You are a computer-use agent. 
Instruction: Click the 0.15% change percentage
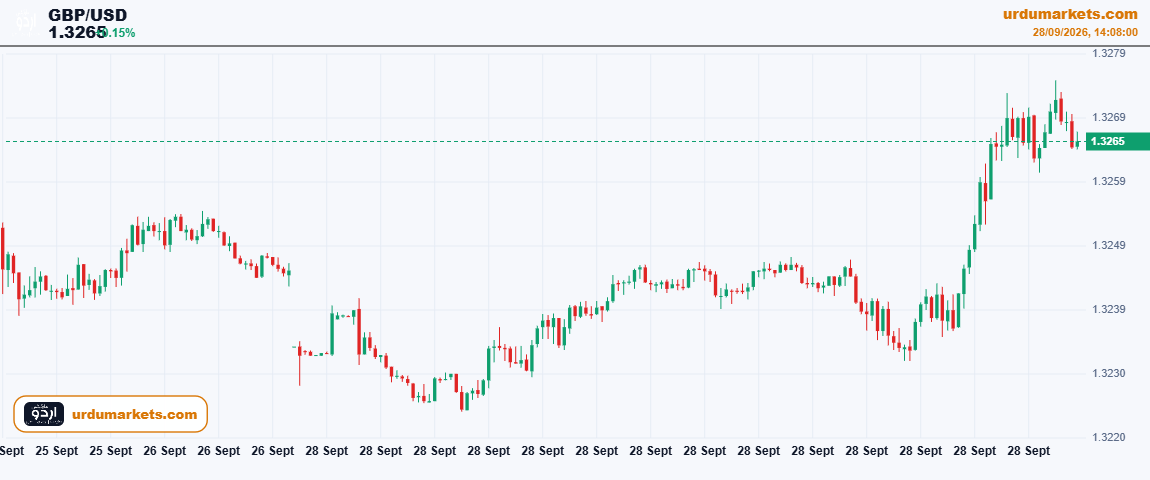(117, 32)
